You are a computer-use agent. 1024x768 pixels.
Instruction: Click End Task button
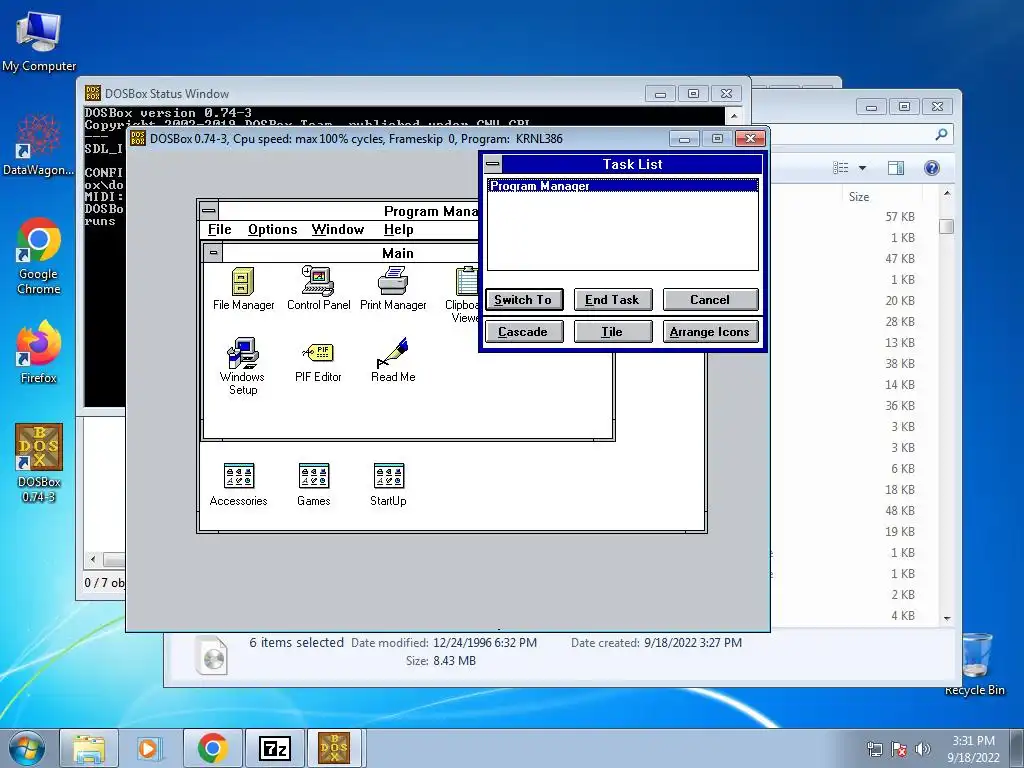[613, 300]
